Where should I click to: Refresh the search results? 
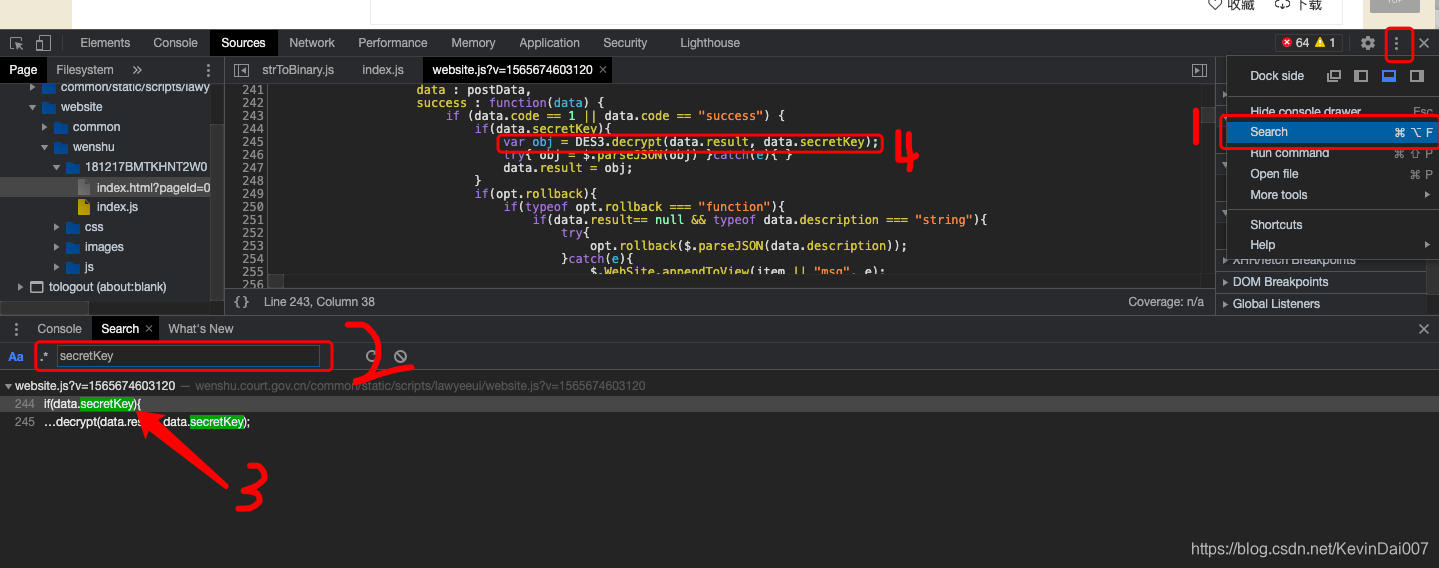371,356
